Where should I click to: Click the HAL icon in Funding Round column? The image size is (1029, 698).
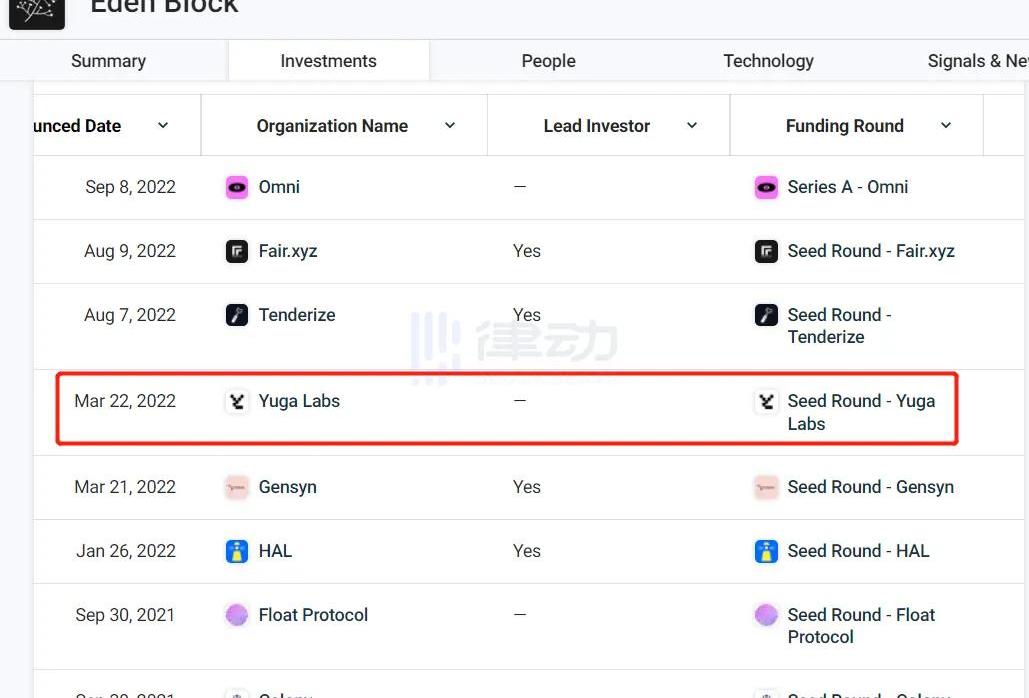coord(766,552)
